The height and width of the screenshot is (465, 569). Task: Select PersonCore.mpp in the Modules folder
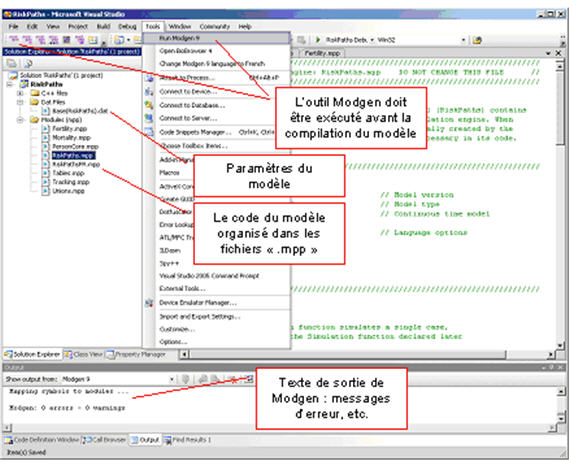[75, 147]
